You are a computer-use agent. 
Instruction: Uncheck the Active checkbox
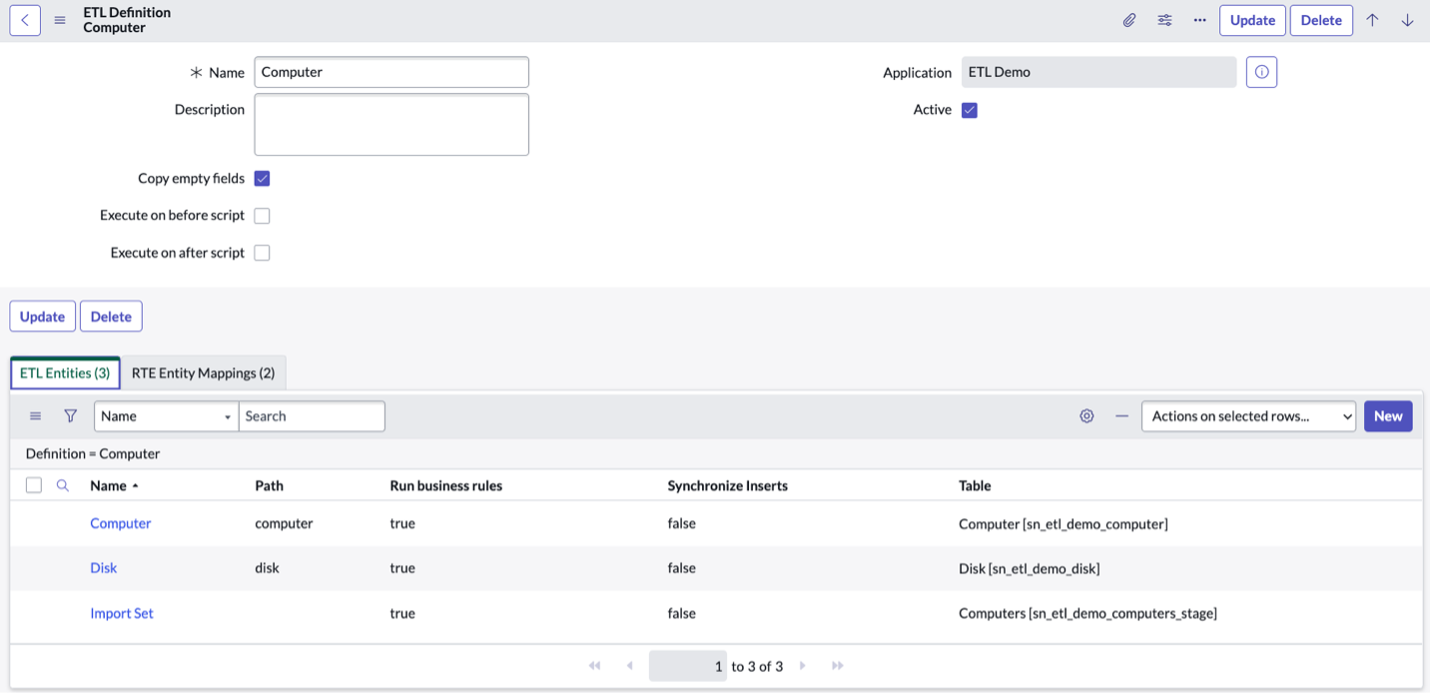pos(970,110)
